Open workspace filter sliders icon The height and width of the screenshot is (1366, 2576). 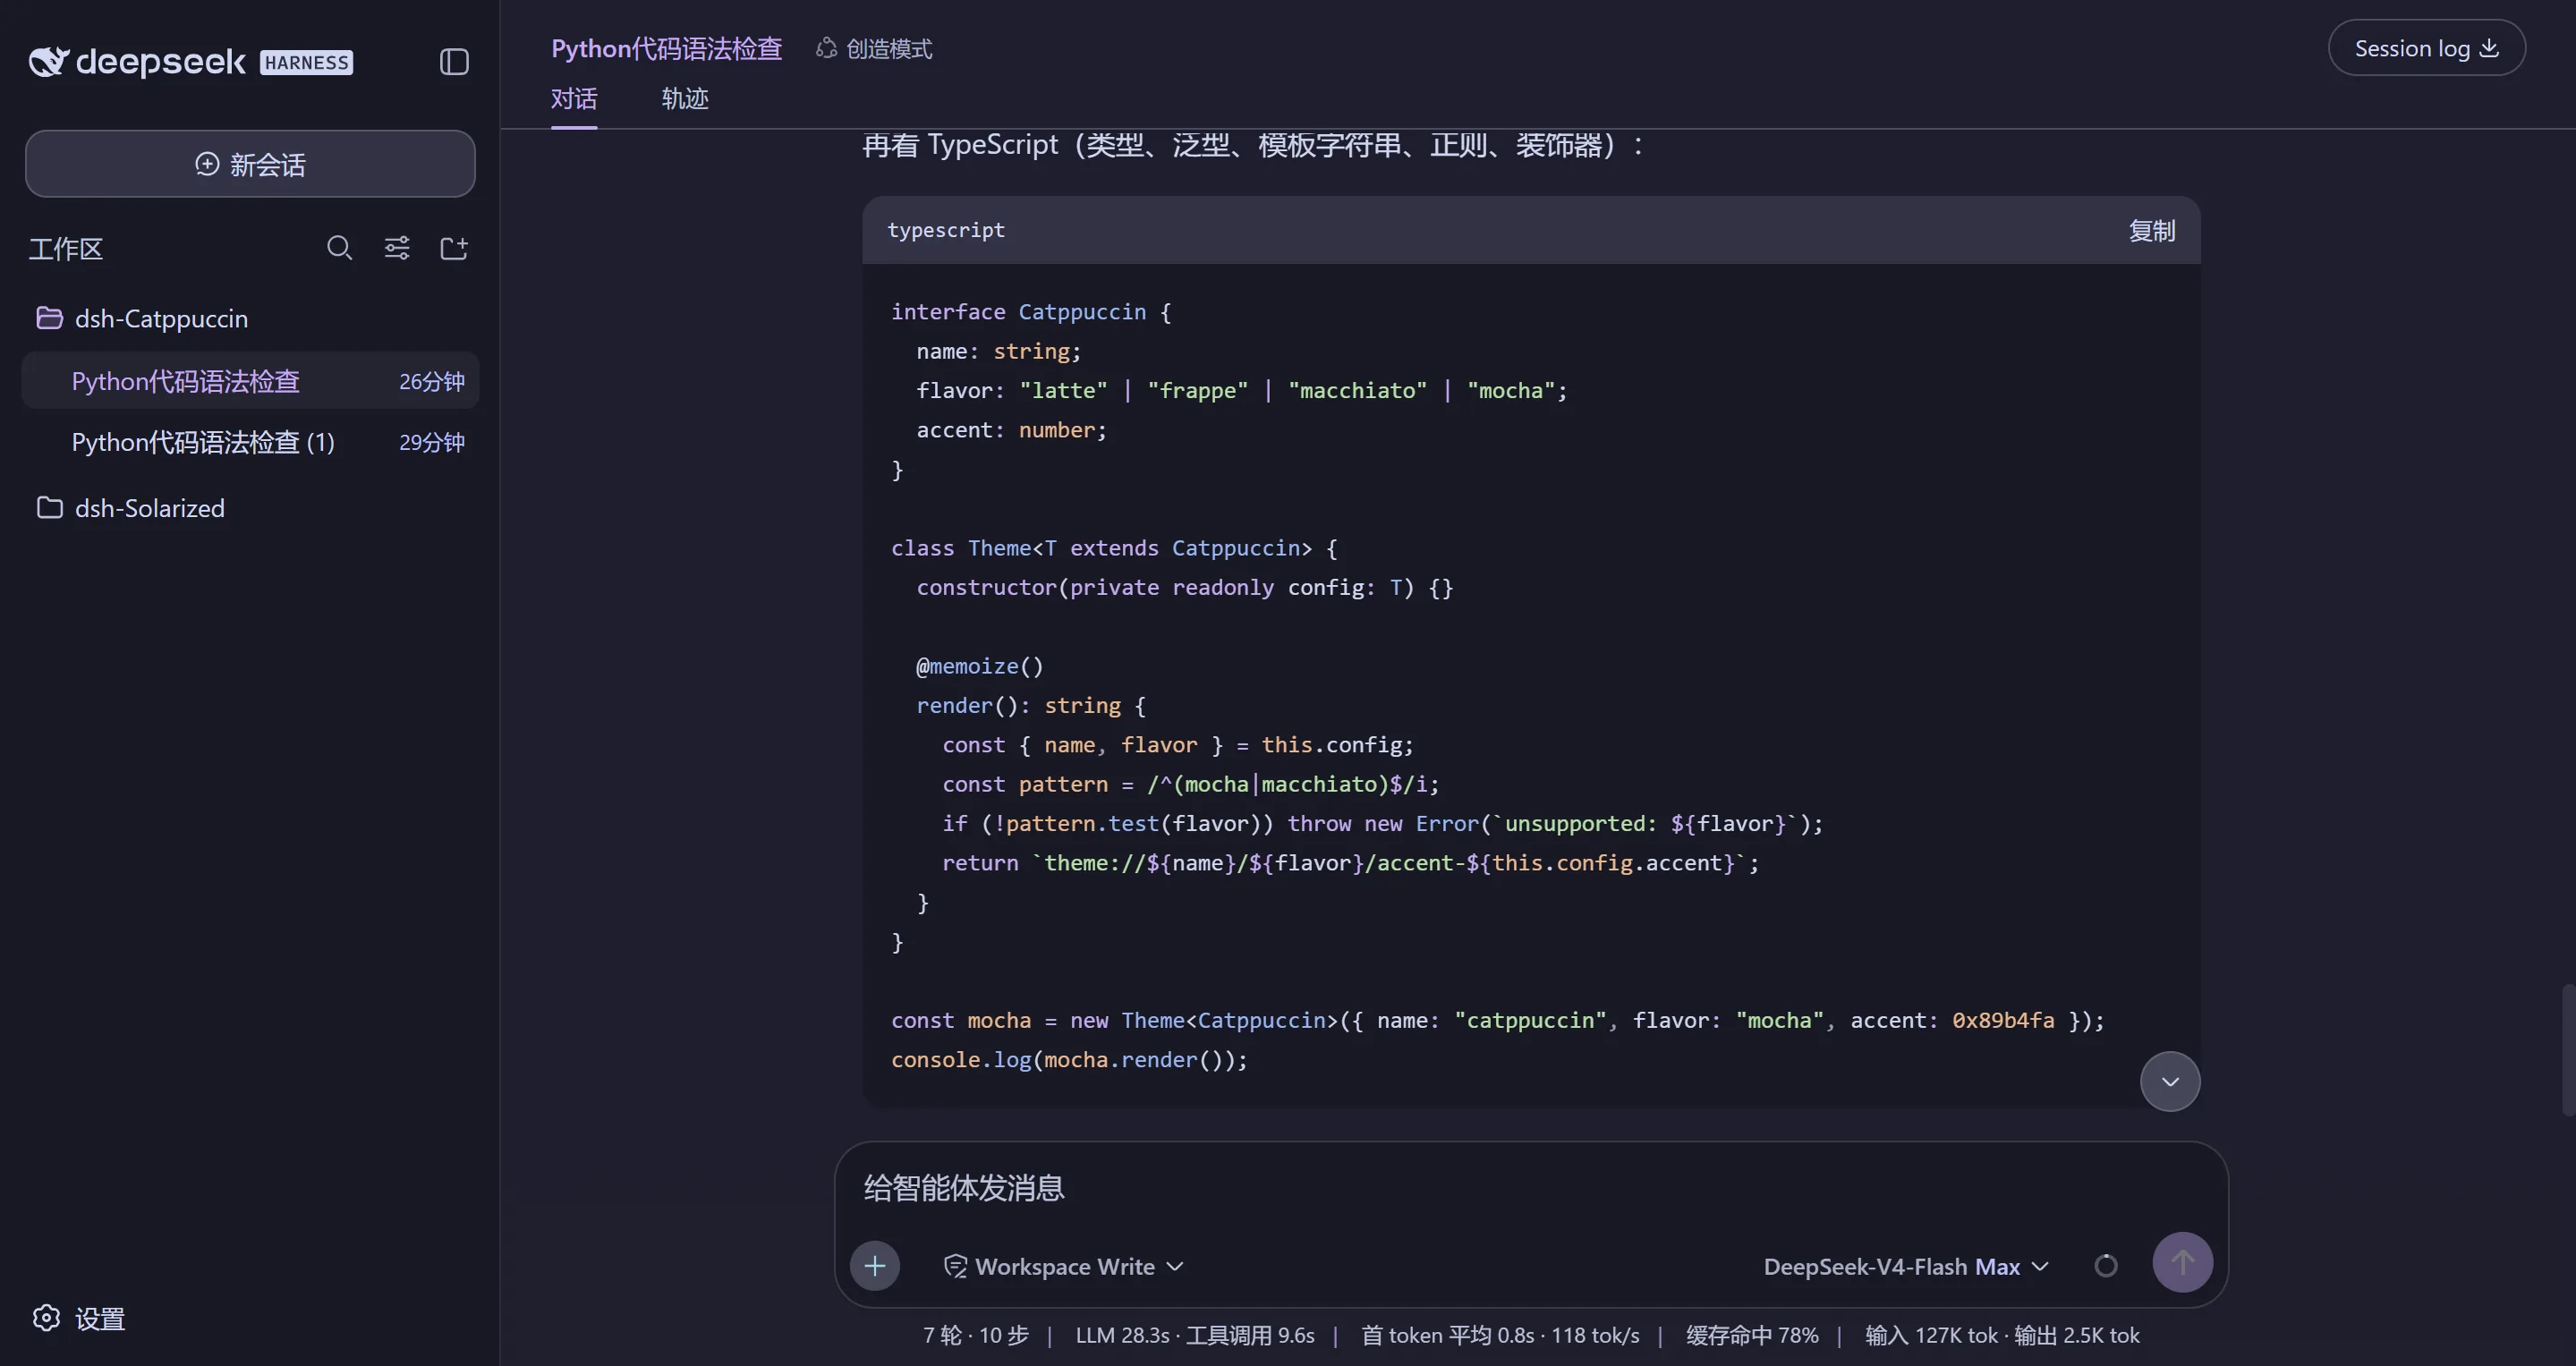coord(397,248)
